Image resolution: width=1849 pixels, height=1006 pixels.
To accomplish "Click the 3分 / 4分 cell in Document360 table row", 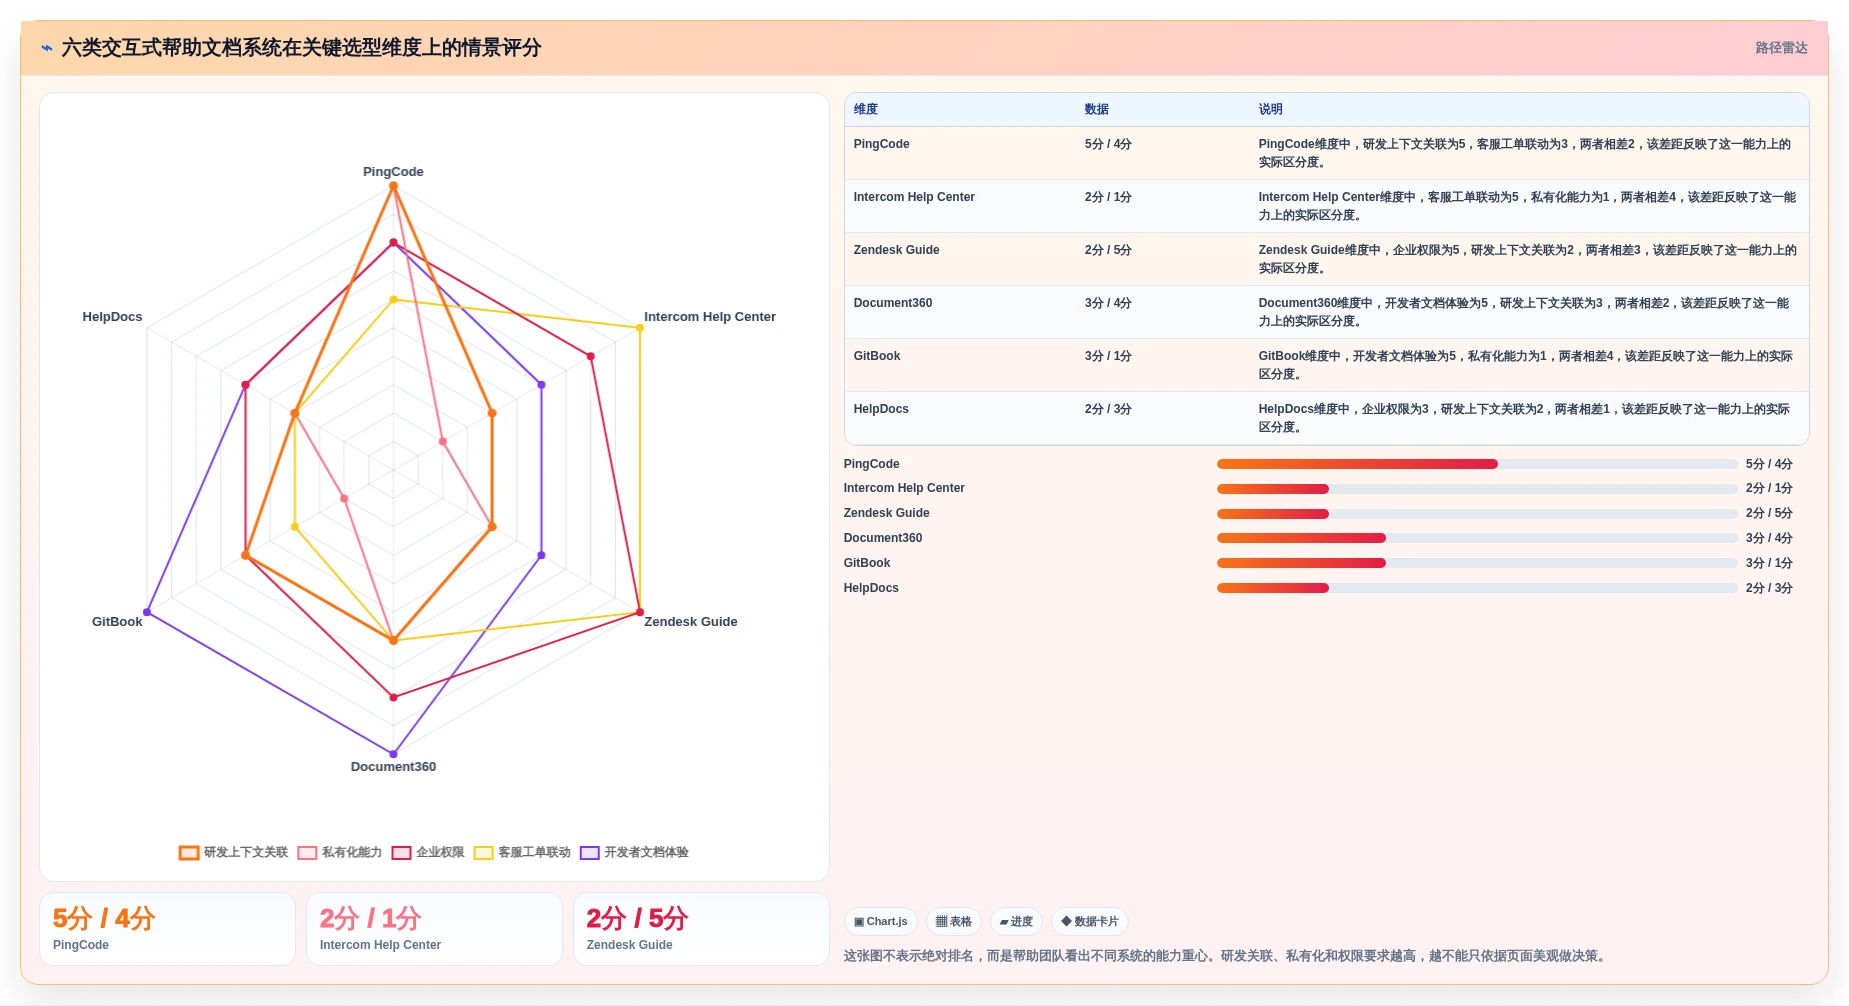I will point(1108,303).
